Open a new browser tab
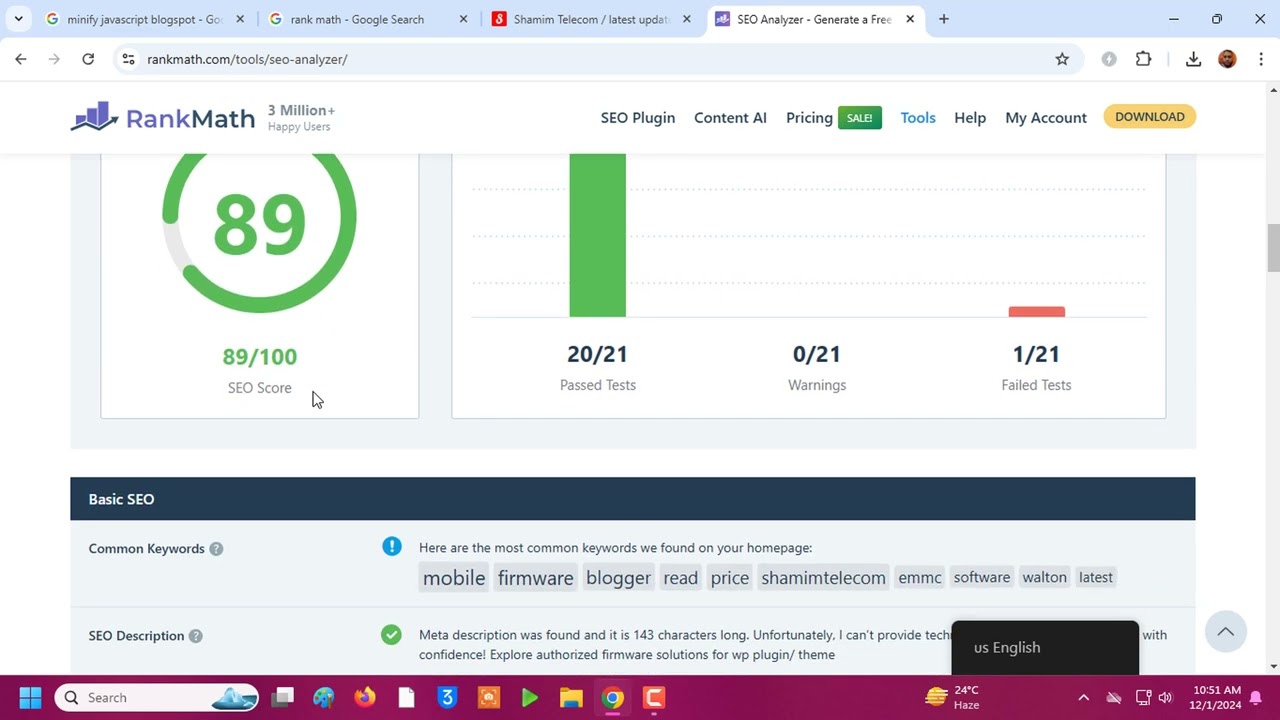The image size is (1280, 720). [x=943, y=19]
